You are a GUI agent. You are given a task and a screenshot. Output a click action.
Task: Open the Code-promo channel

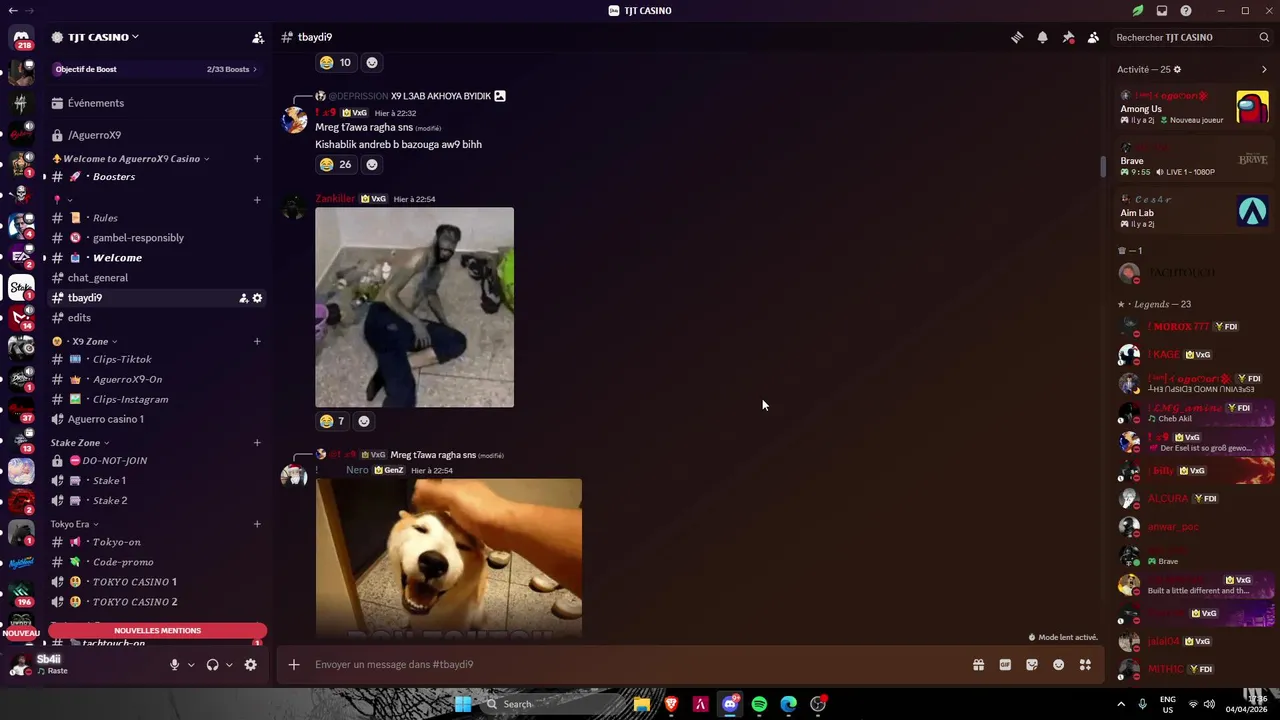pyautogui.click(x=157, y=562)
